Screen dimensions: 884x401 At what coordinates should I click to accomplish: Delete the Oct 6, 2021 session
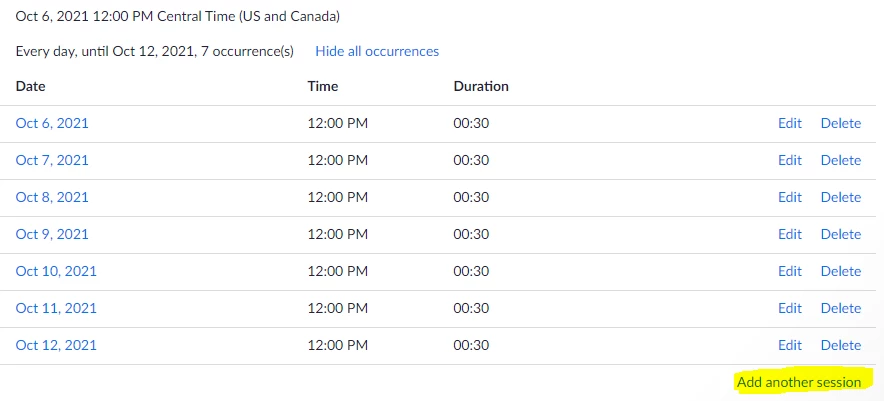tap(840, 123)
